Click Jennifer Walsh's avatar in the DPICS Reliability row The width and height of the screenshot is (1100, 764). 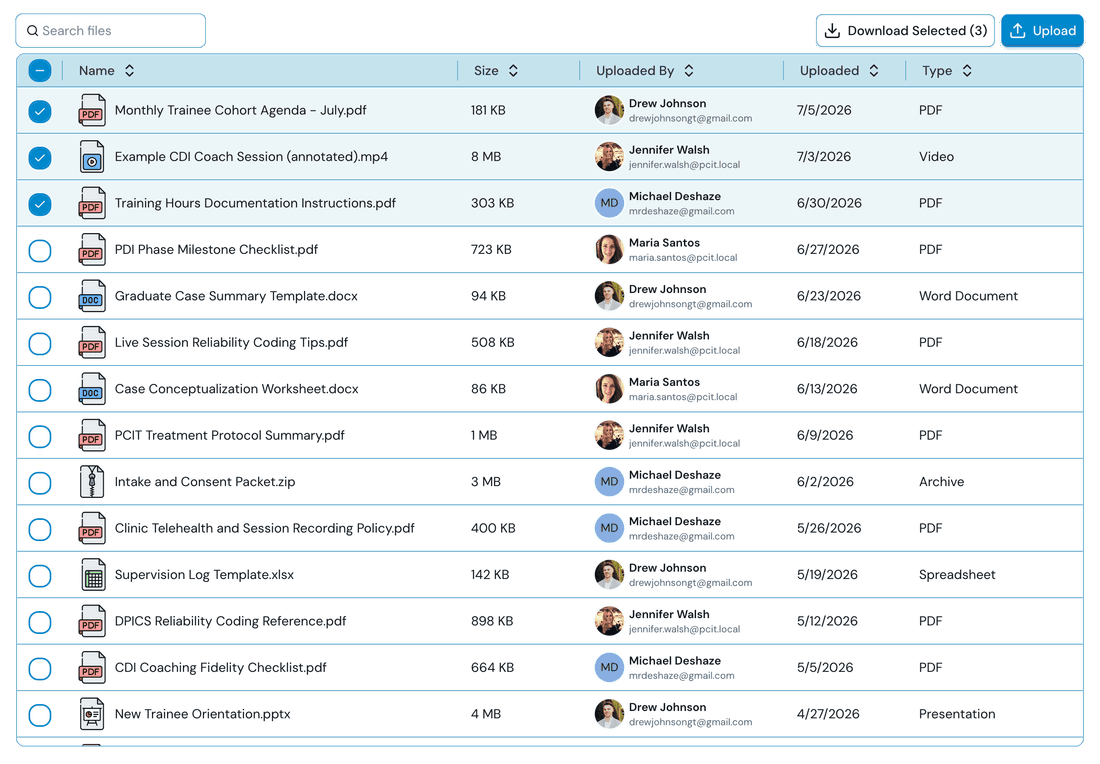[x=609, y=621]
